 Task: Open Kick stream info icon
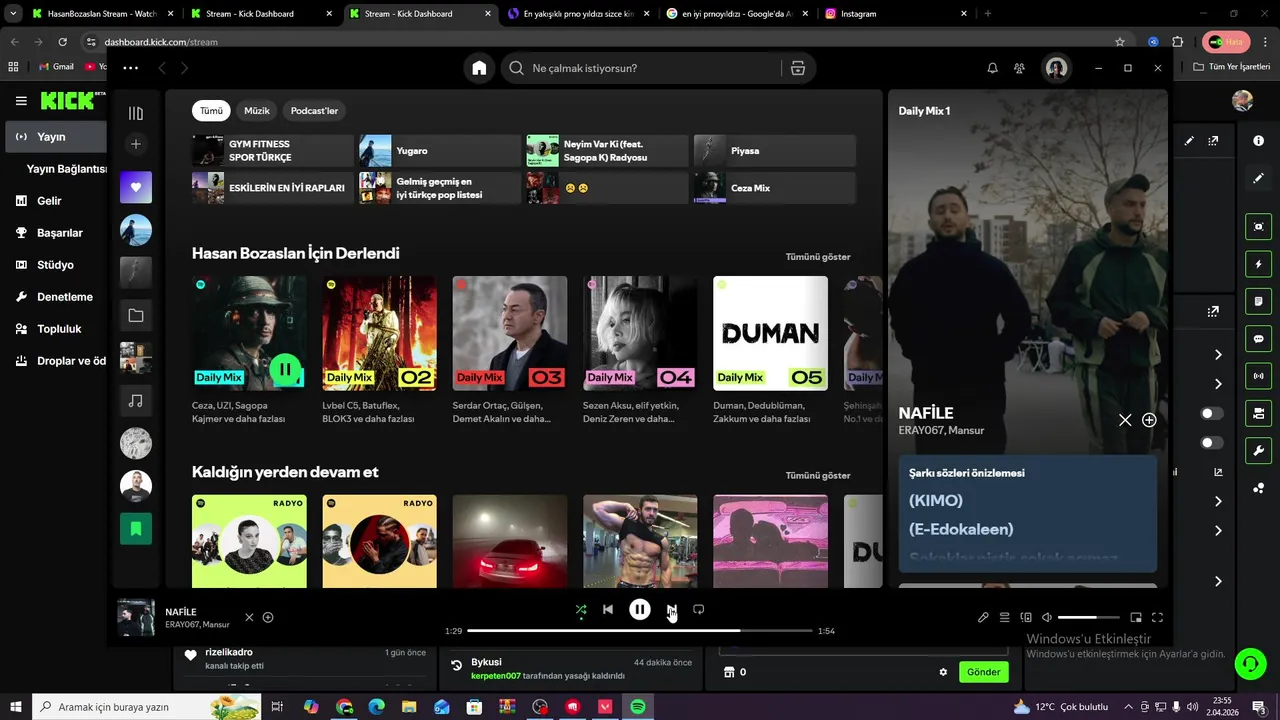click(1259, 141)
